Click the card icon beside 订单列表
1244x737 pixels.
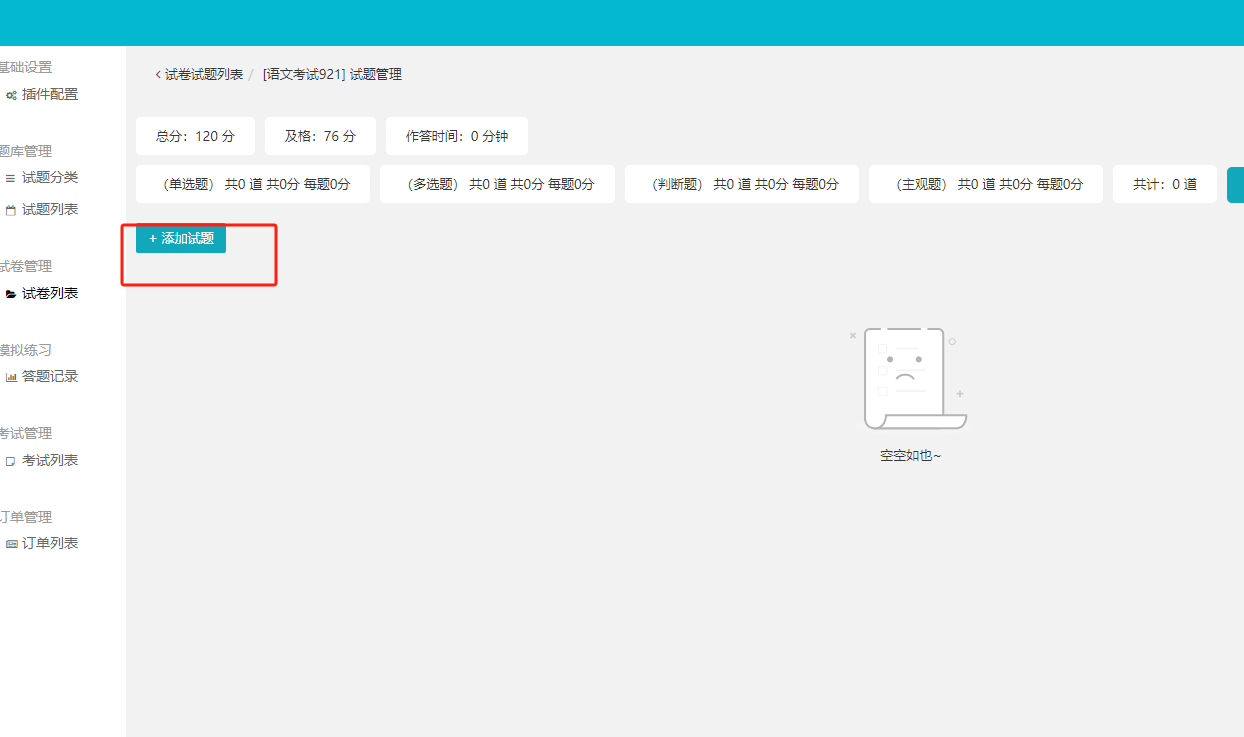click(x=11, y=544)
